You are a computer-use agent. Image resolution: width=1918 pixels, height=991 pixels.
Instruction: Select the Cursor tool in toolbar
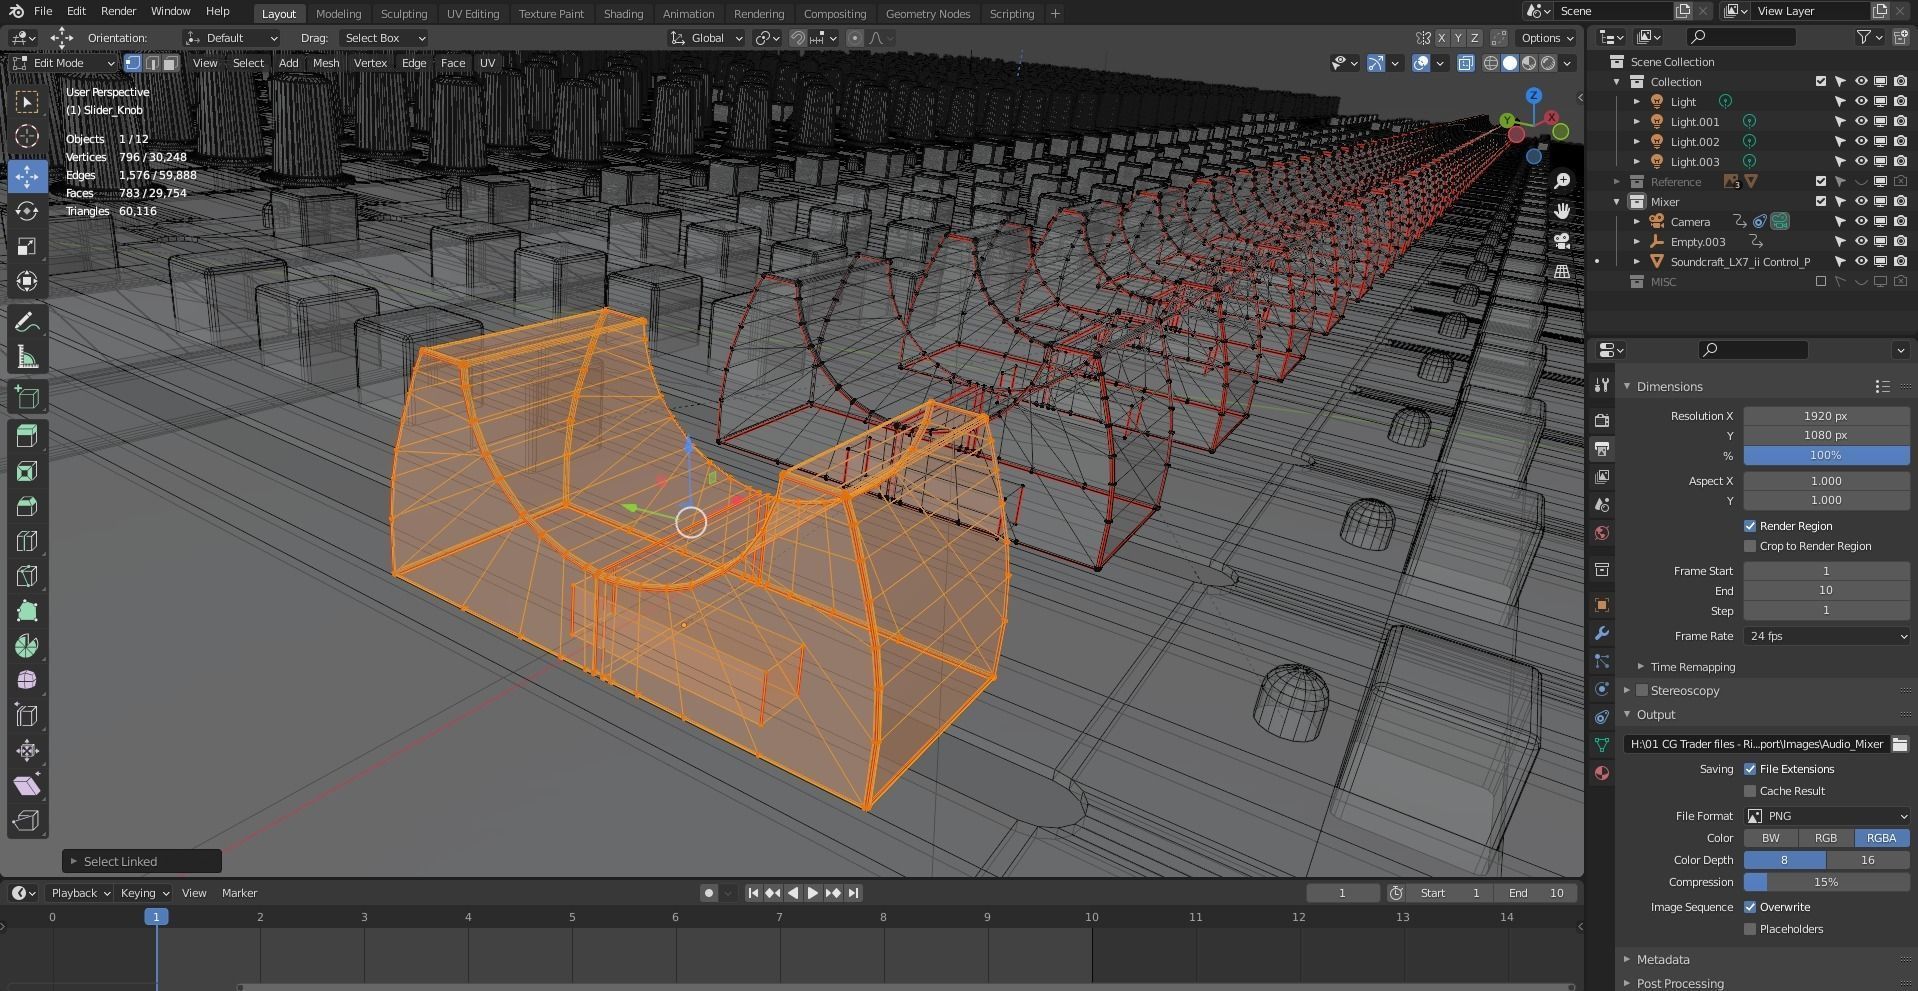27,136
